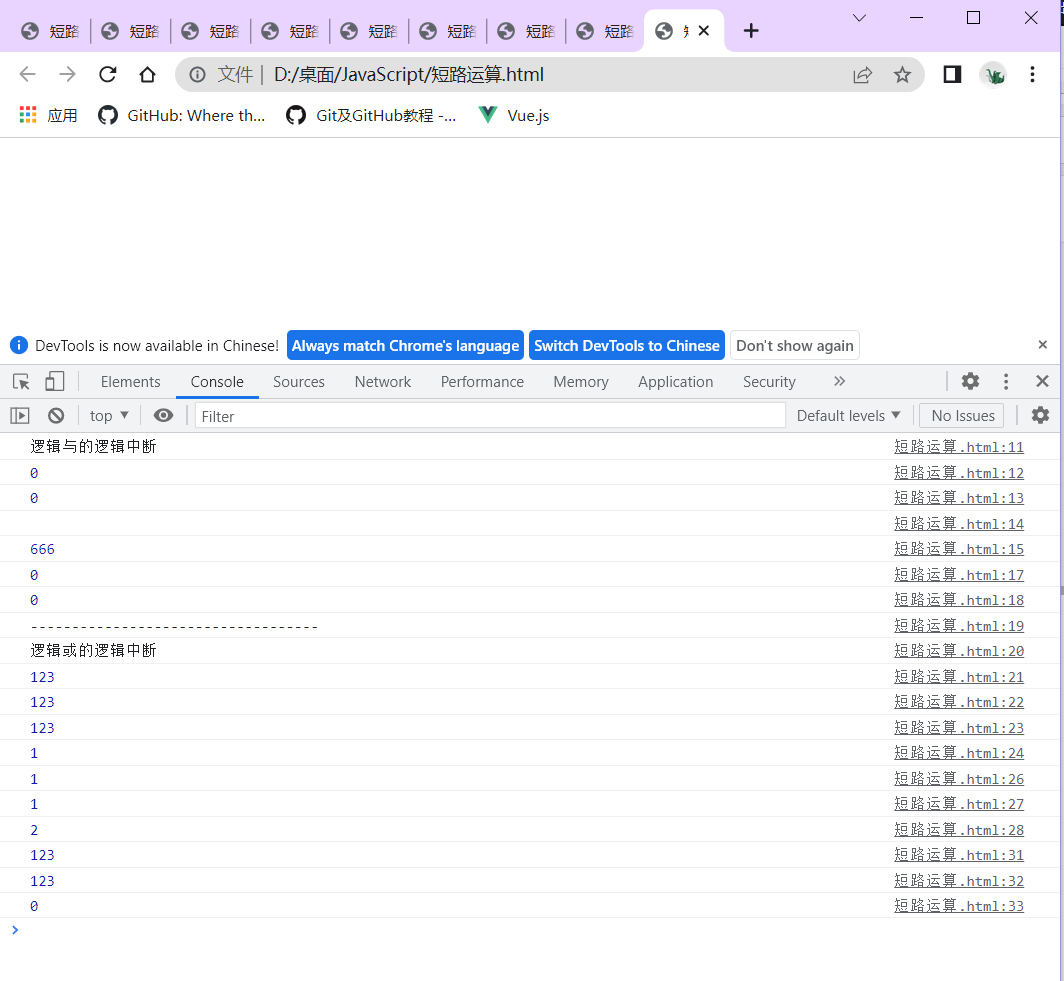Close the active browser tab
This screenshot has width=1064, height=981.
click(x=704, y=31)
